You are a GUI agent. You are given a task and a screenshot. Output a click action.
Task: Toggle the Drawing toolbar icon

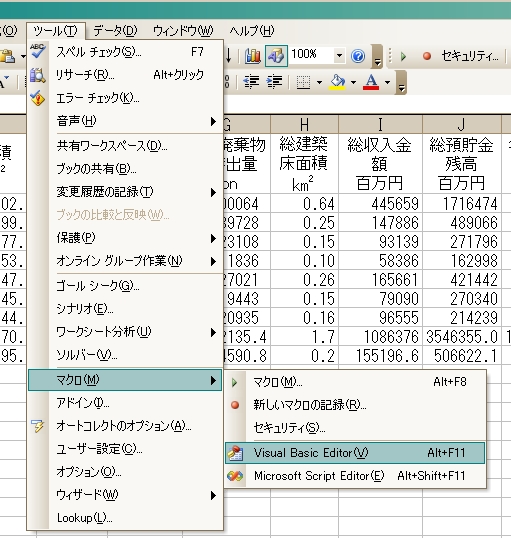click(x=276, y=56)
